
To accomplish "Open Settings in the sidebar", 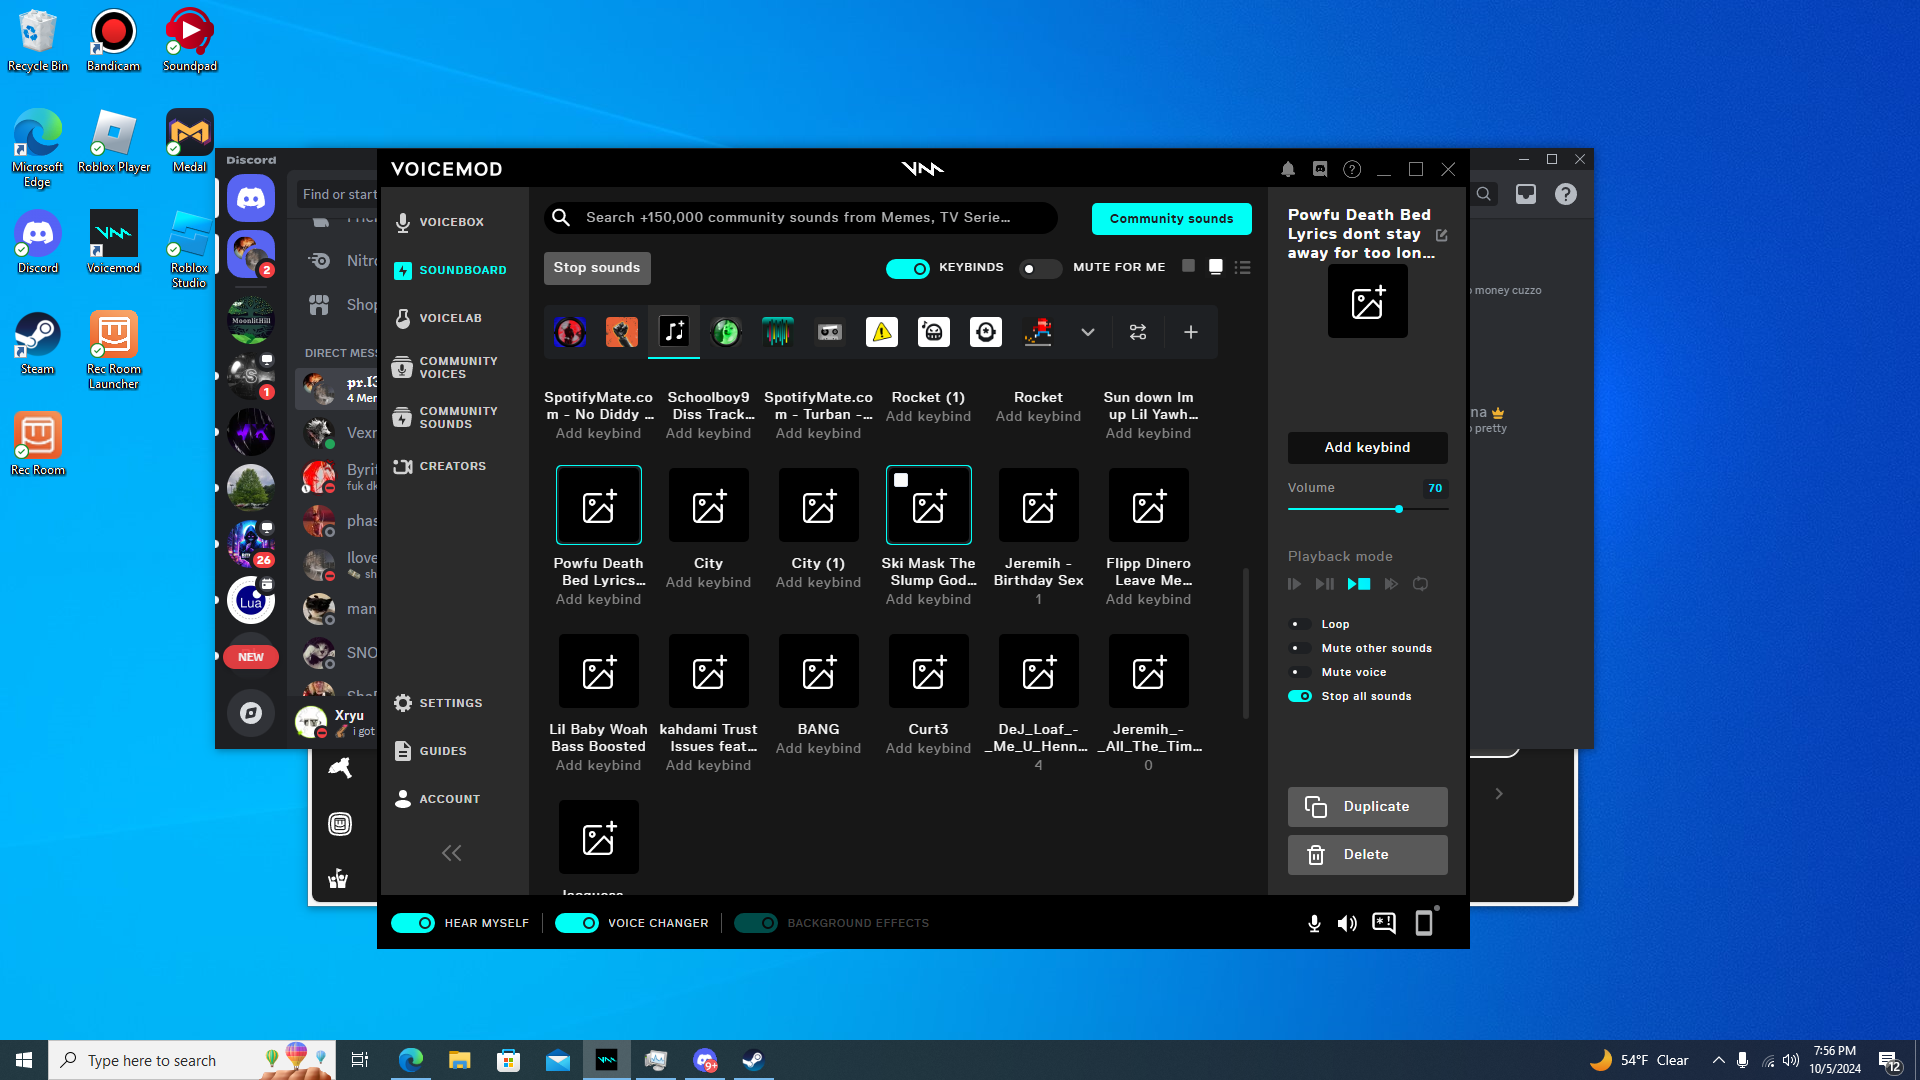I will [450, 703].
